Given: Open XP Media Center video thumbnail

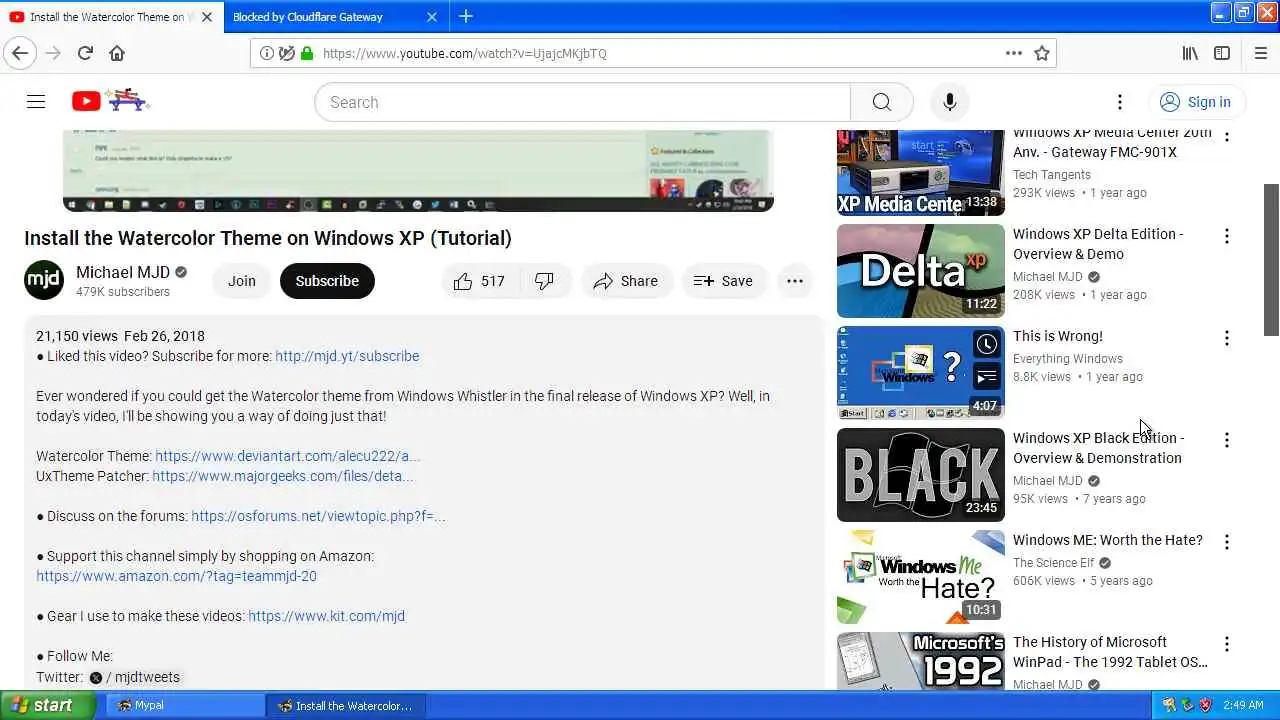Looking at the screenshot, I should click(x=921, y=173).
